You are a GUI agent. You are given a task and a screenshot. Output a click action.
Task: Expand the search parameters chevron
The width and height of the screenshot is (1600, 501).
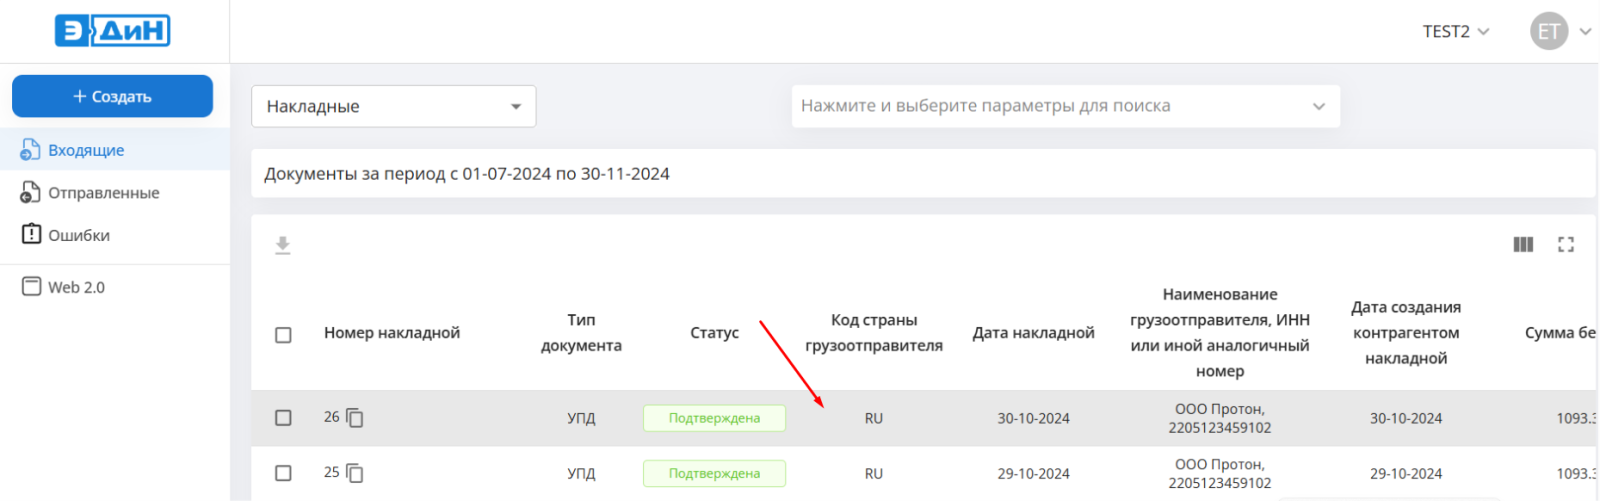pos(1319,106)
